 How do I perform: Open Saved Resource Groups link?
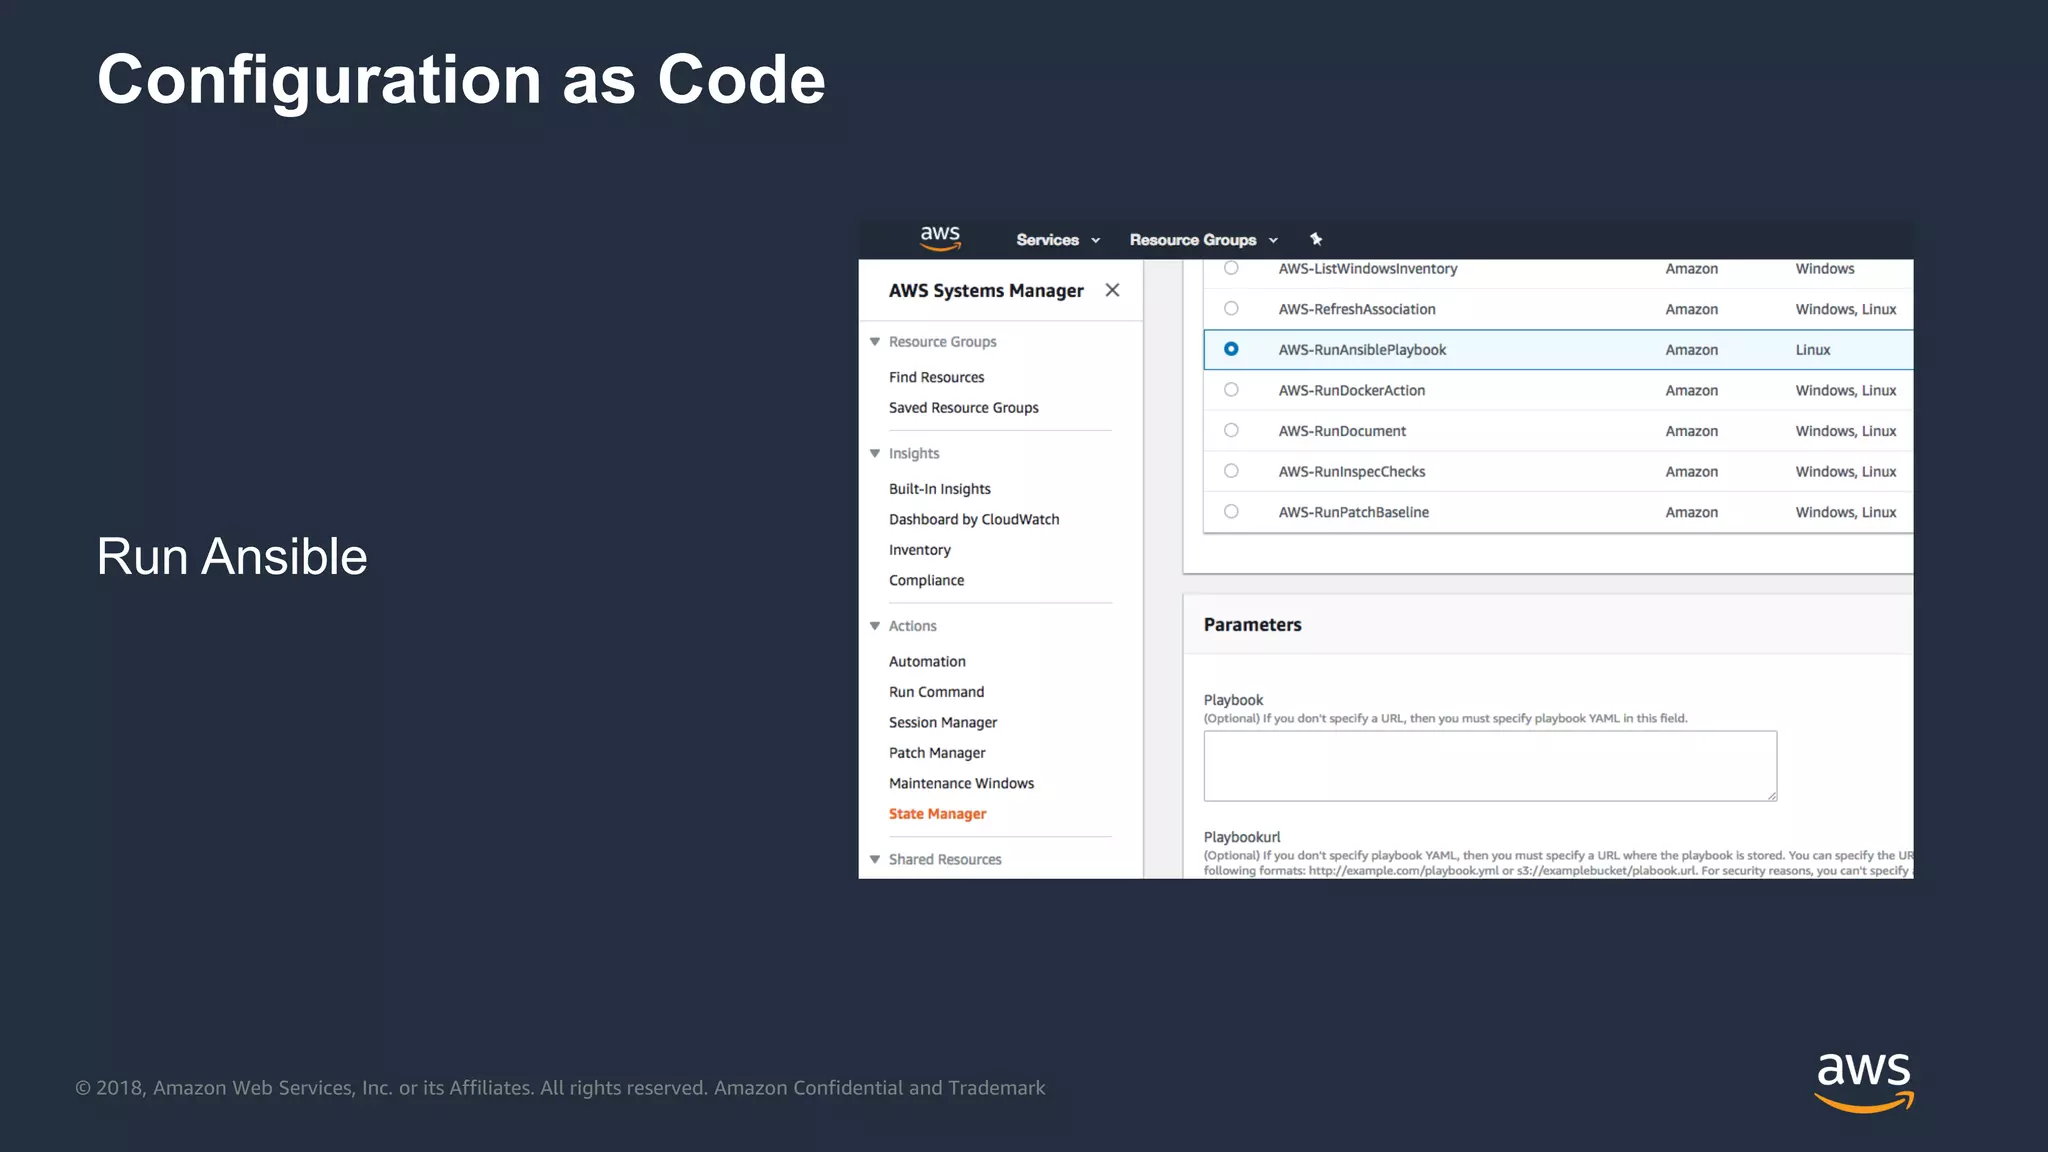coord(963,408)
